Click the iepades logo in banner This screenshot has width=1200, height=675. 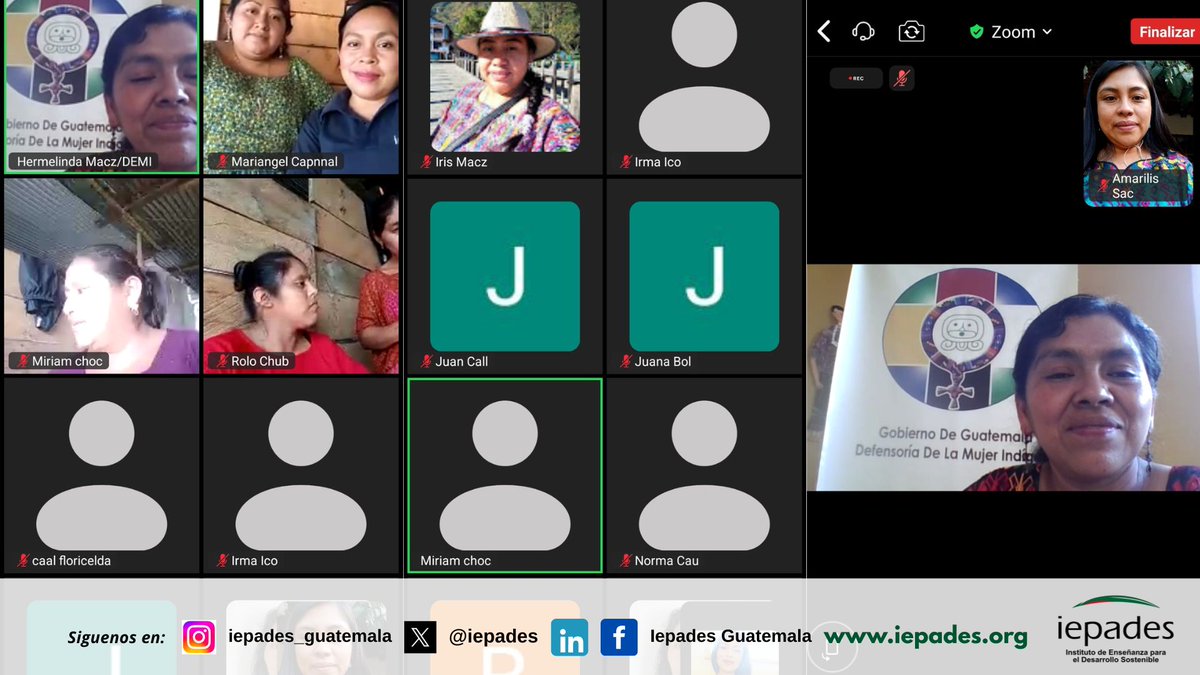tap(1115, 630)
